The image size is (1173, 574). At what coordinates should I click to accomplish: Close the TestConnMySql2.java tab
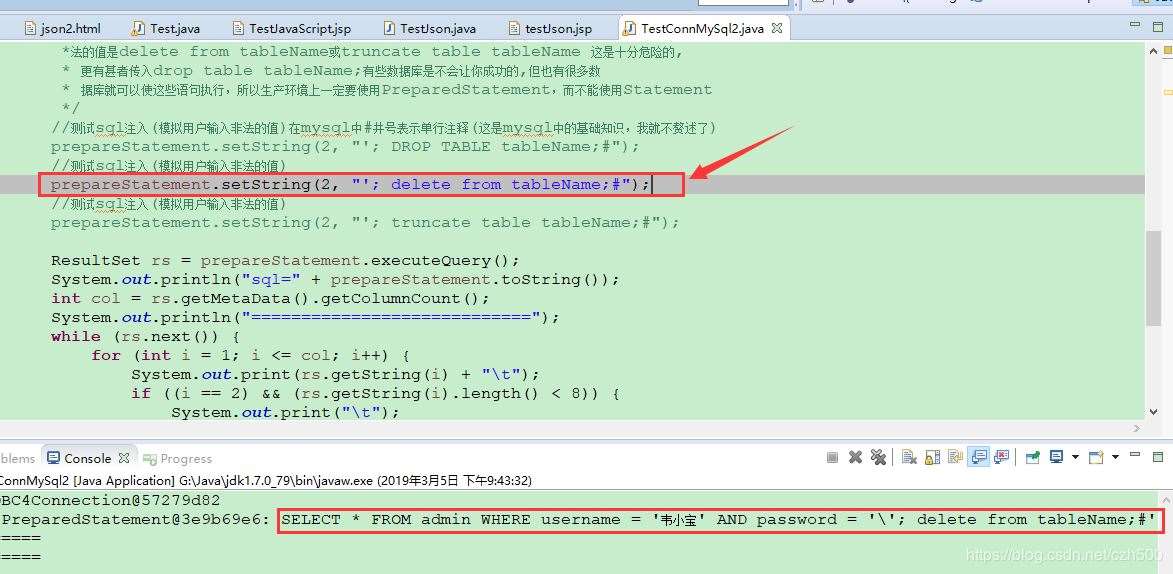[x=777, y=28]
